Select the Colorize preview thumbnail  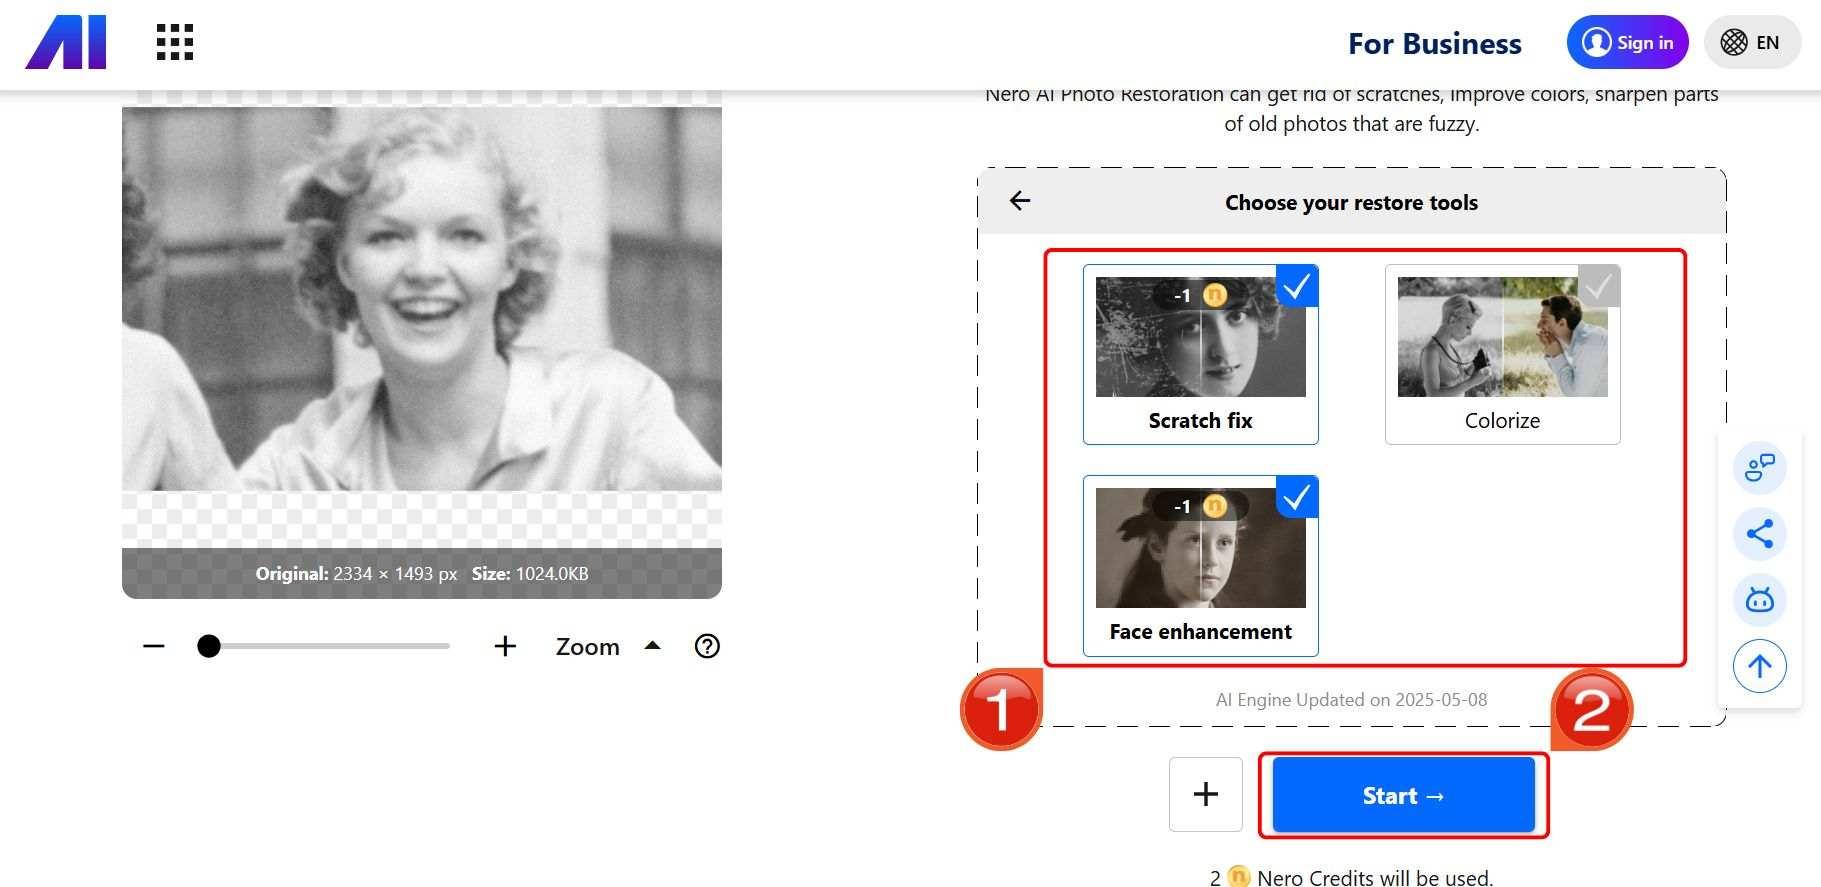[1502, 337]
